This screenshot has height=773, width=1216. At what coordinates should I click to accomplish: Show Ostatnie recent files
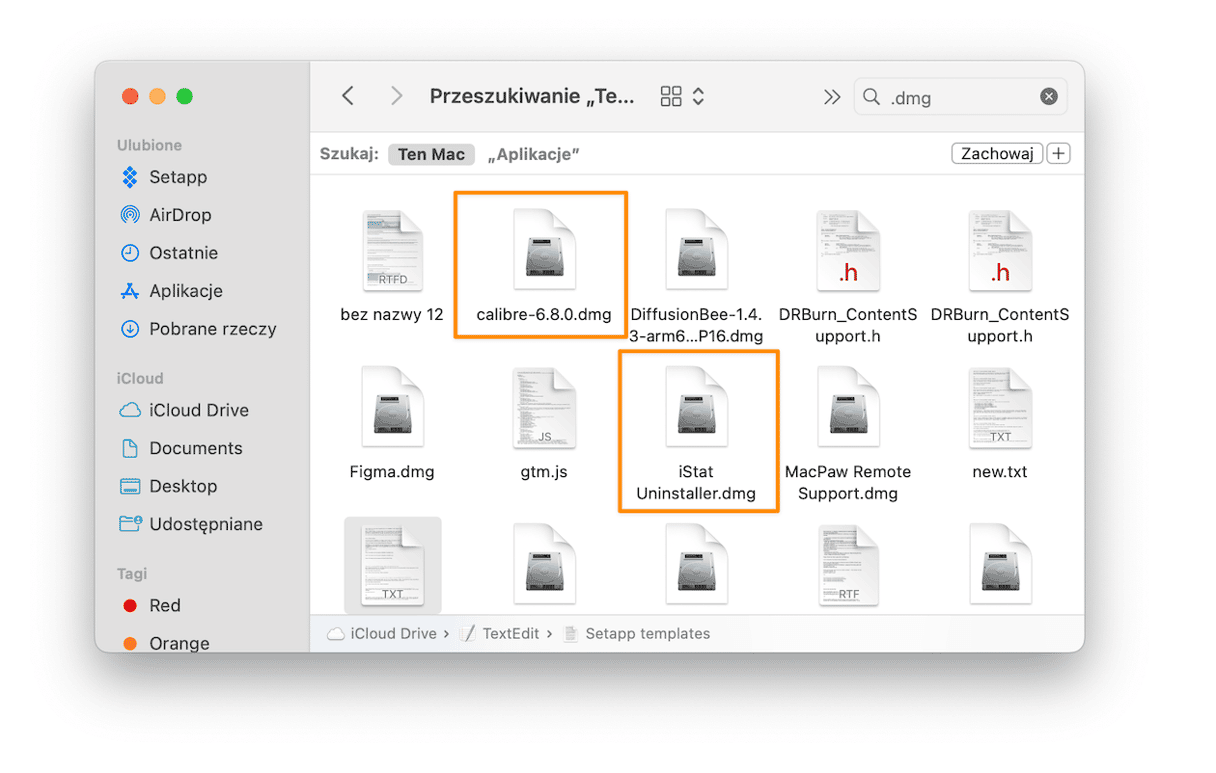[x=168, y=253]
